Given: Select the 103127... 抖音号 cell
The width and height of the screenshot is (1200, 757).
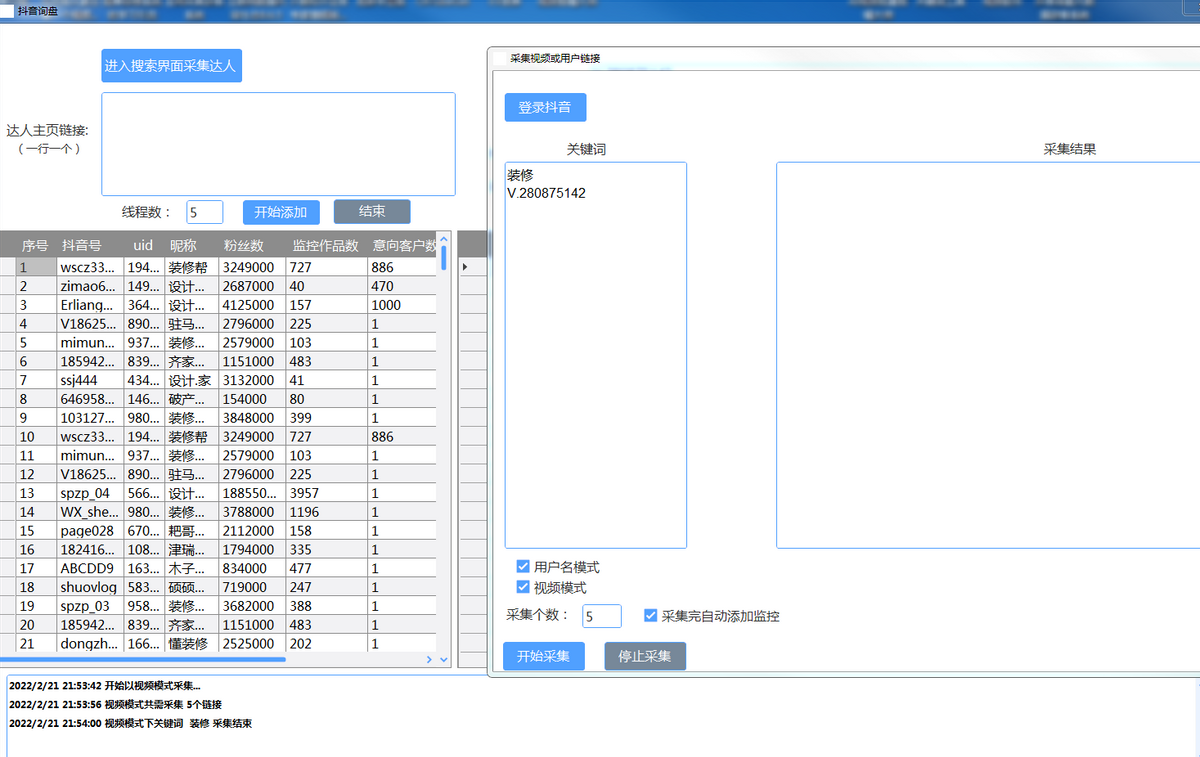Looking at the screenshot, I should (x=90, y=418).
